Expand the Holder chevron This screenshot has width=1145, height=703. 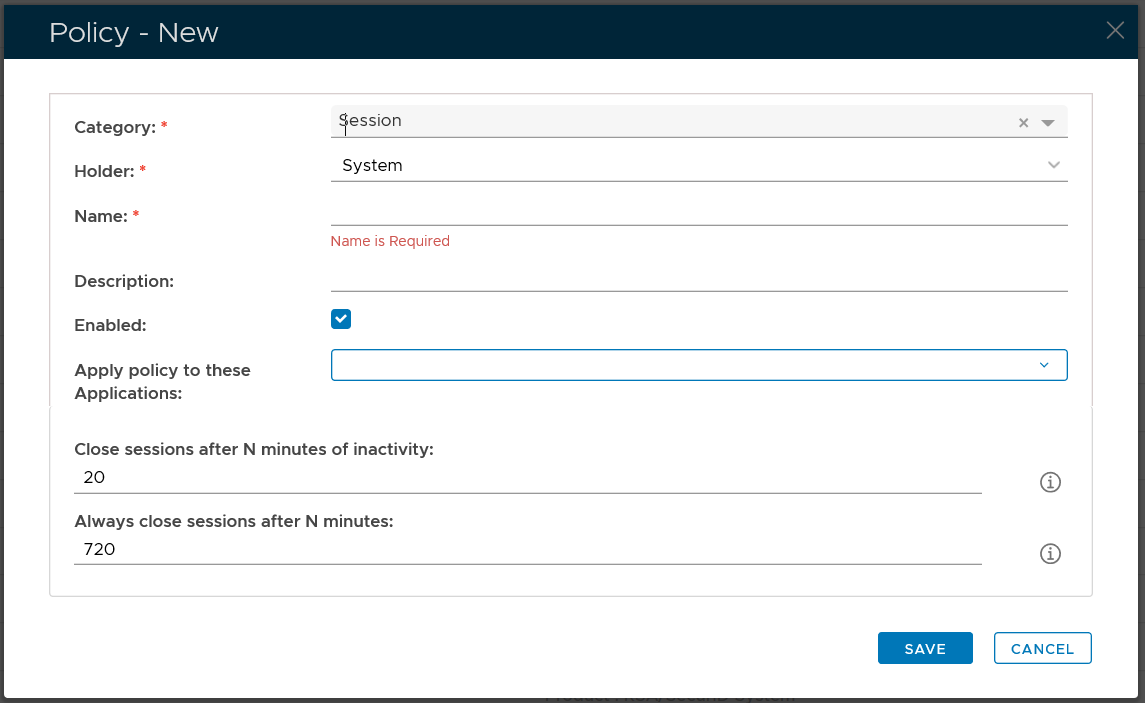click(1053, 165)
